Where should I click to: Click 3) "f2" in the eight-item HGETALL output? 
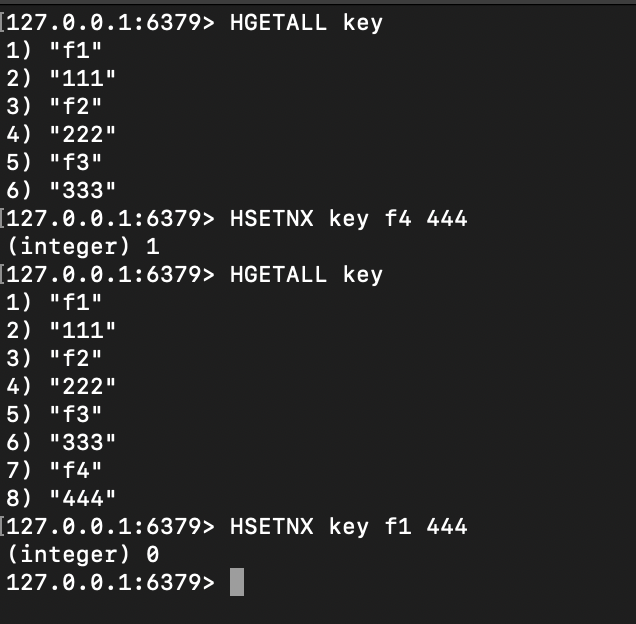[54, 358]
